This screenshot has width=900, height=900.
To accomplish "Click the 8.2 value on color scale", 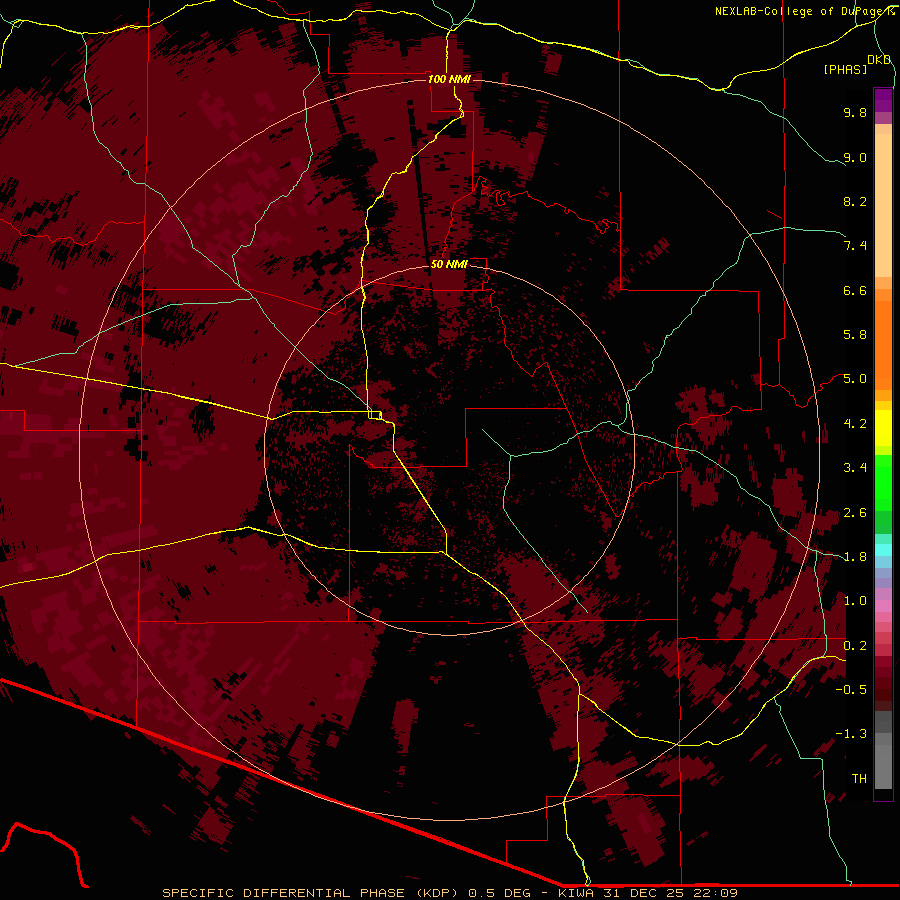I will point(855,201).
